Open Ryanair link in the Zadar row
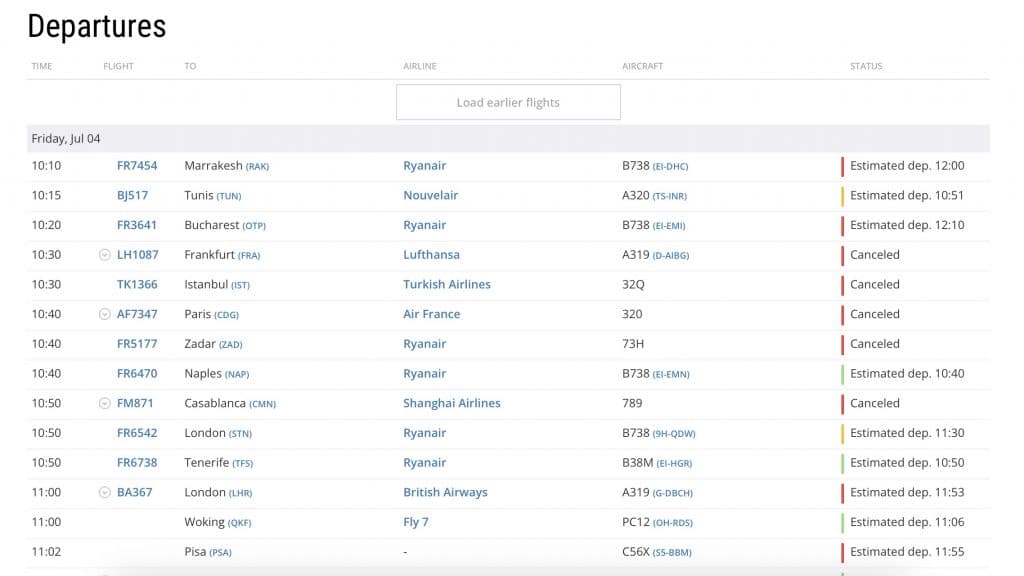The width and height of the screenshot is (1024, 576). point(424,344)
